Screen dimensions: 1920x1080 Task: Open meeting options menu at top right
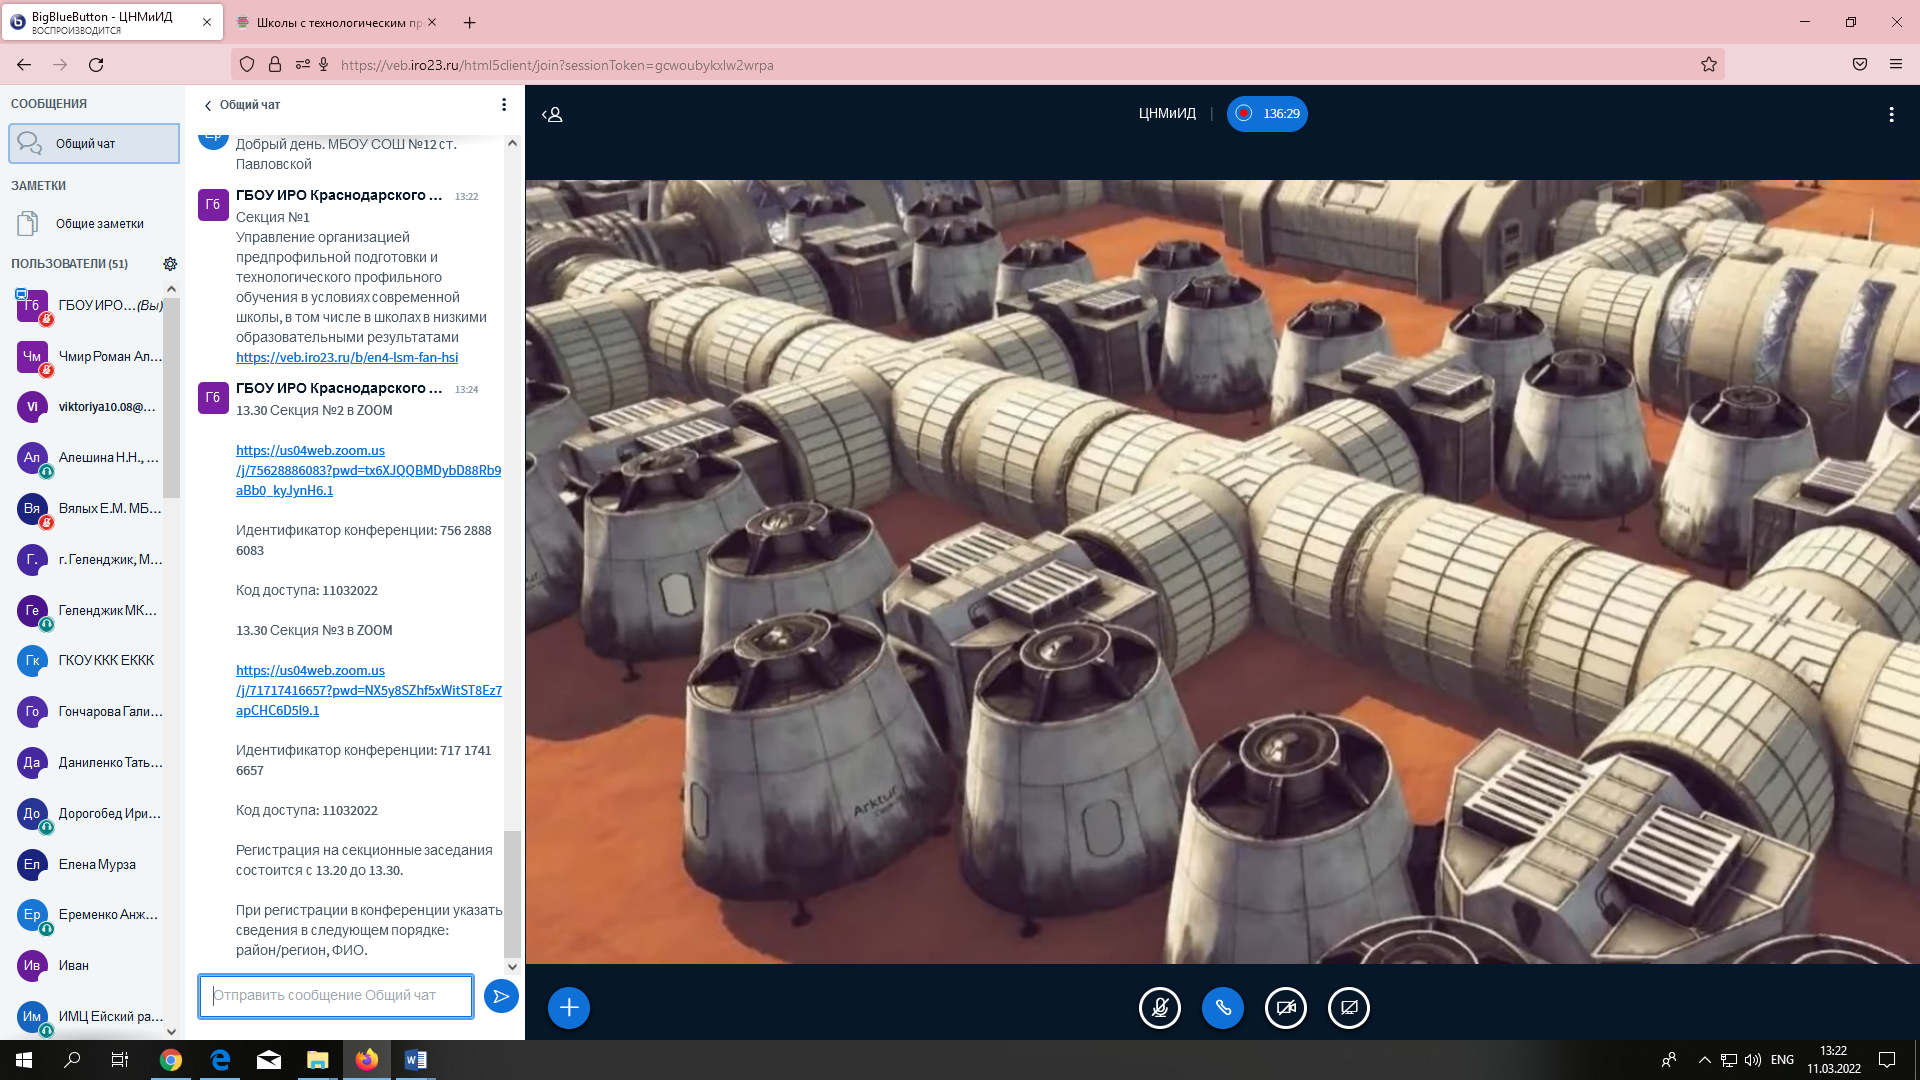1891,115
